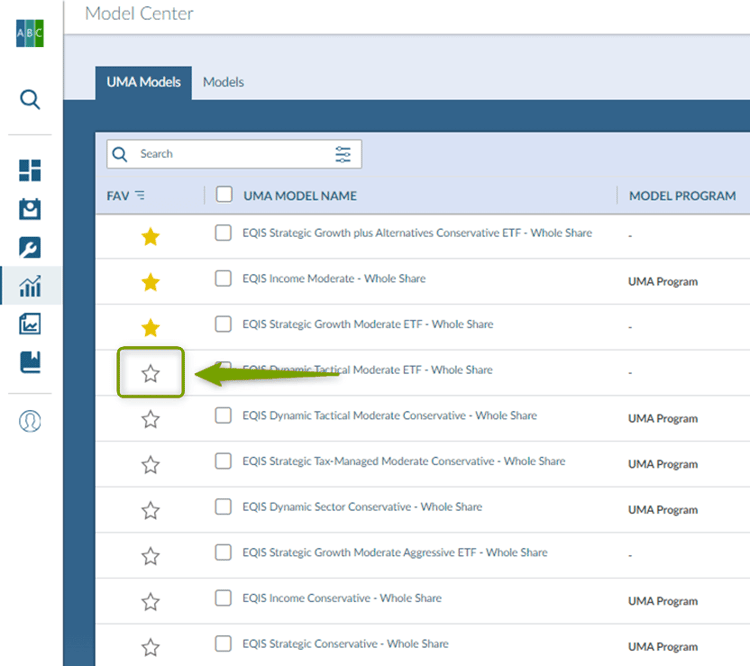Open the search filter settings icon

[x=343, y=154]
